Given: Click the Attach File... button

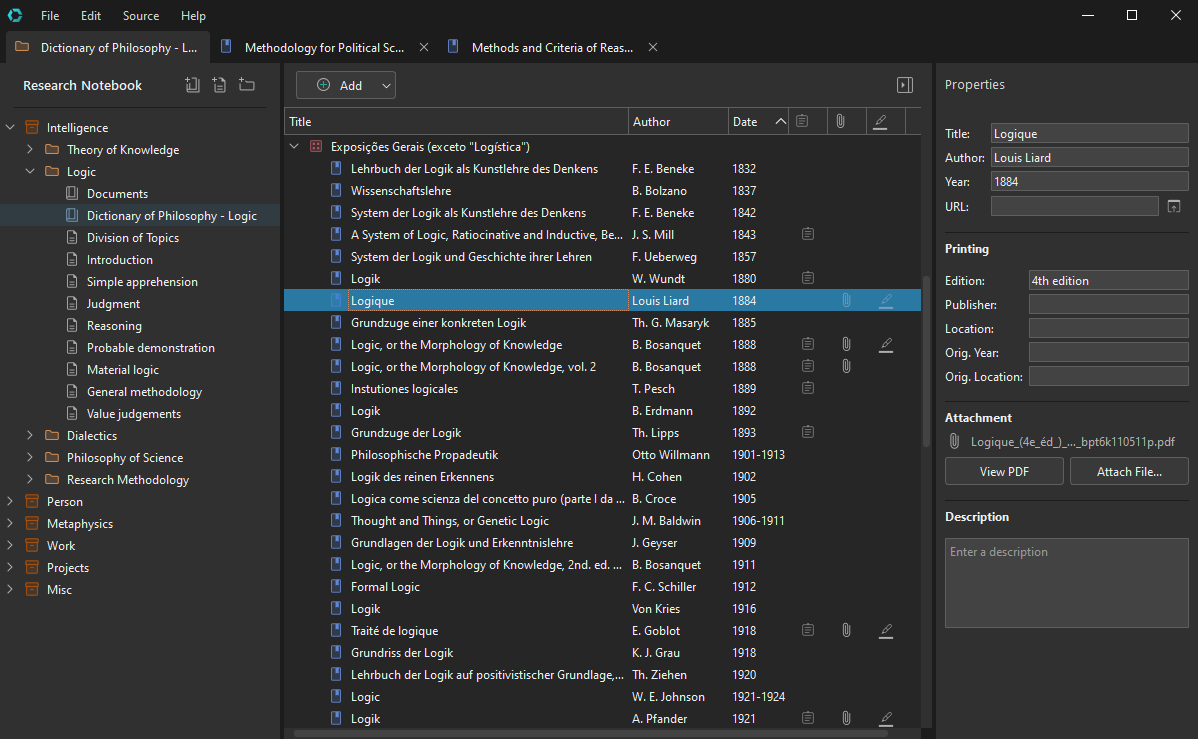Looking at the screenshot, I should [1129, 472].
